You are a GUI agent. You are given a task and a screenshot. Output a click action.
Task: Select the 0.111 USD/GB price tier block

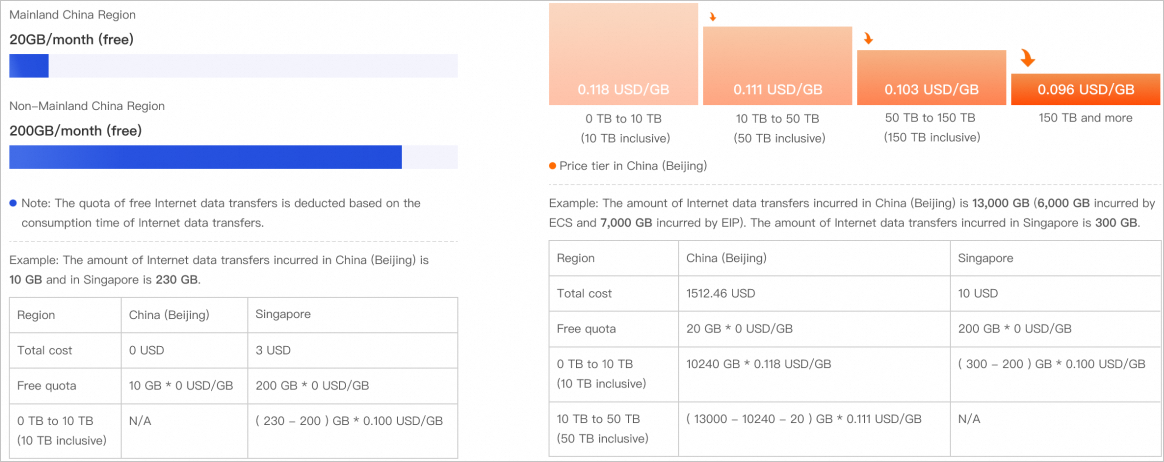tap(777, 65)
